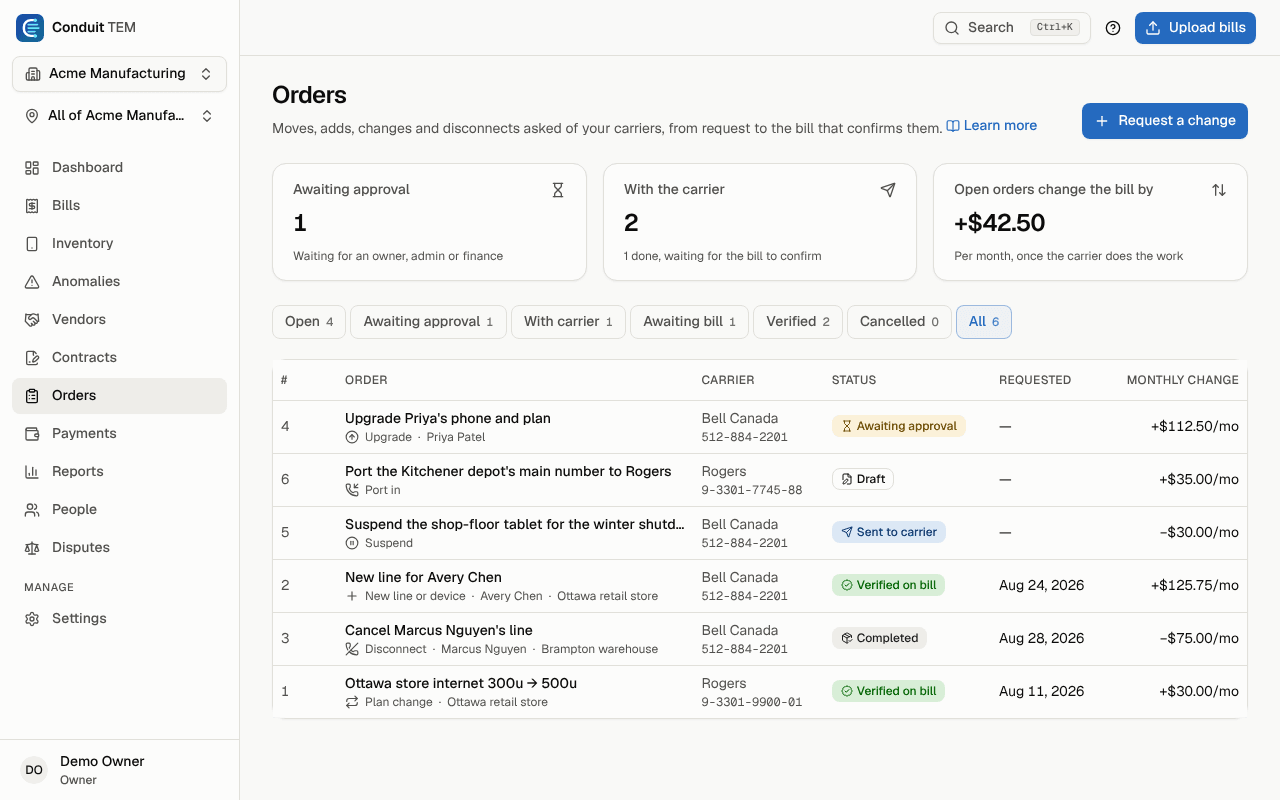Click the paper-plane icon on With the carrier card

click(x=888, y=190)
